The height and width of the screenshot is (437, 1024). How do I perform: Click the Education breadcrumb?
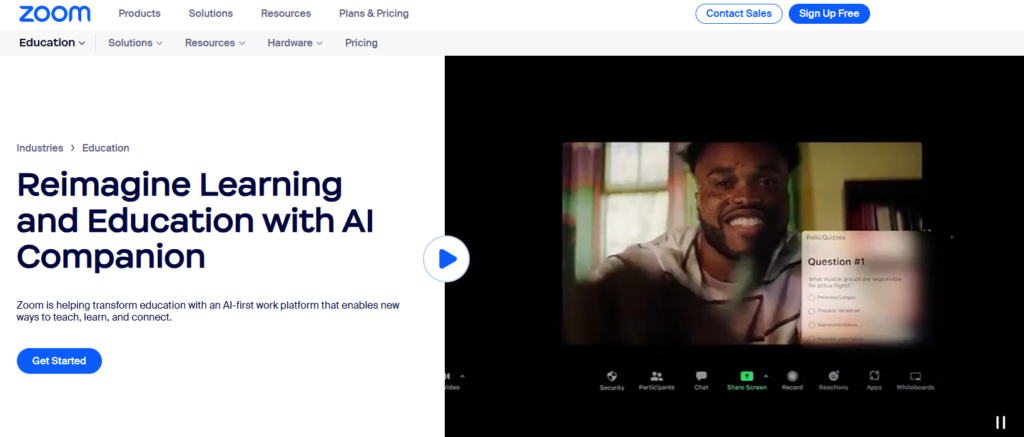click(x=106, y=148)
